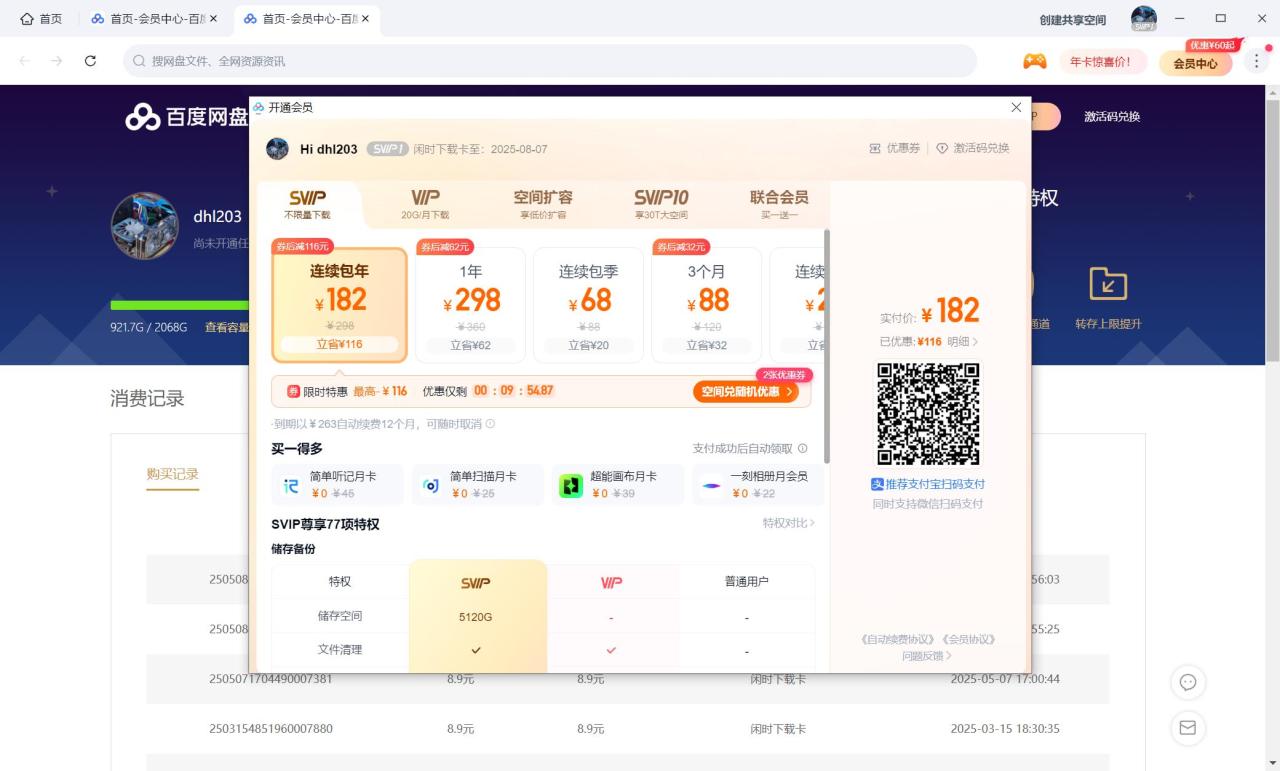Close the first 首页-会员中心 browser tab

coord(213,19)
